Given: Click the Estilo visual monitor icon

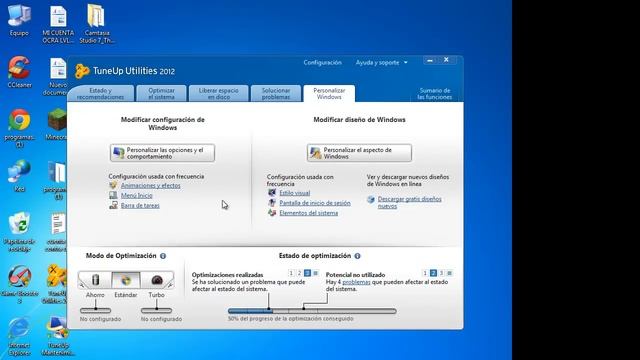Looking at the screenshot, I should 272,193.
